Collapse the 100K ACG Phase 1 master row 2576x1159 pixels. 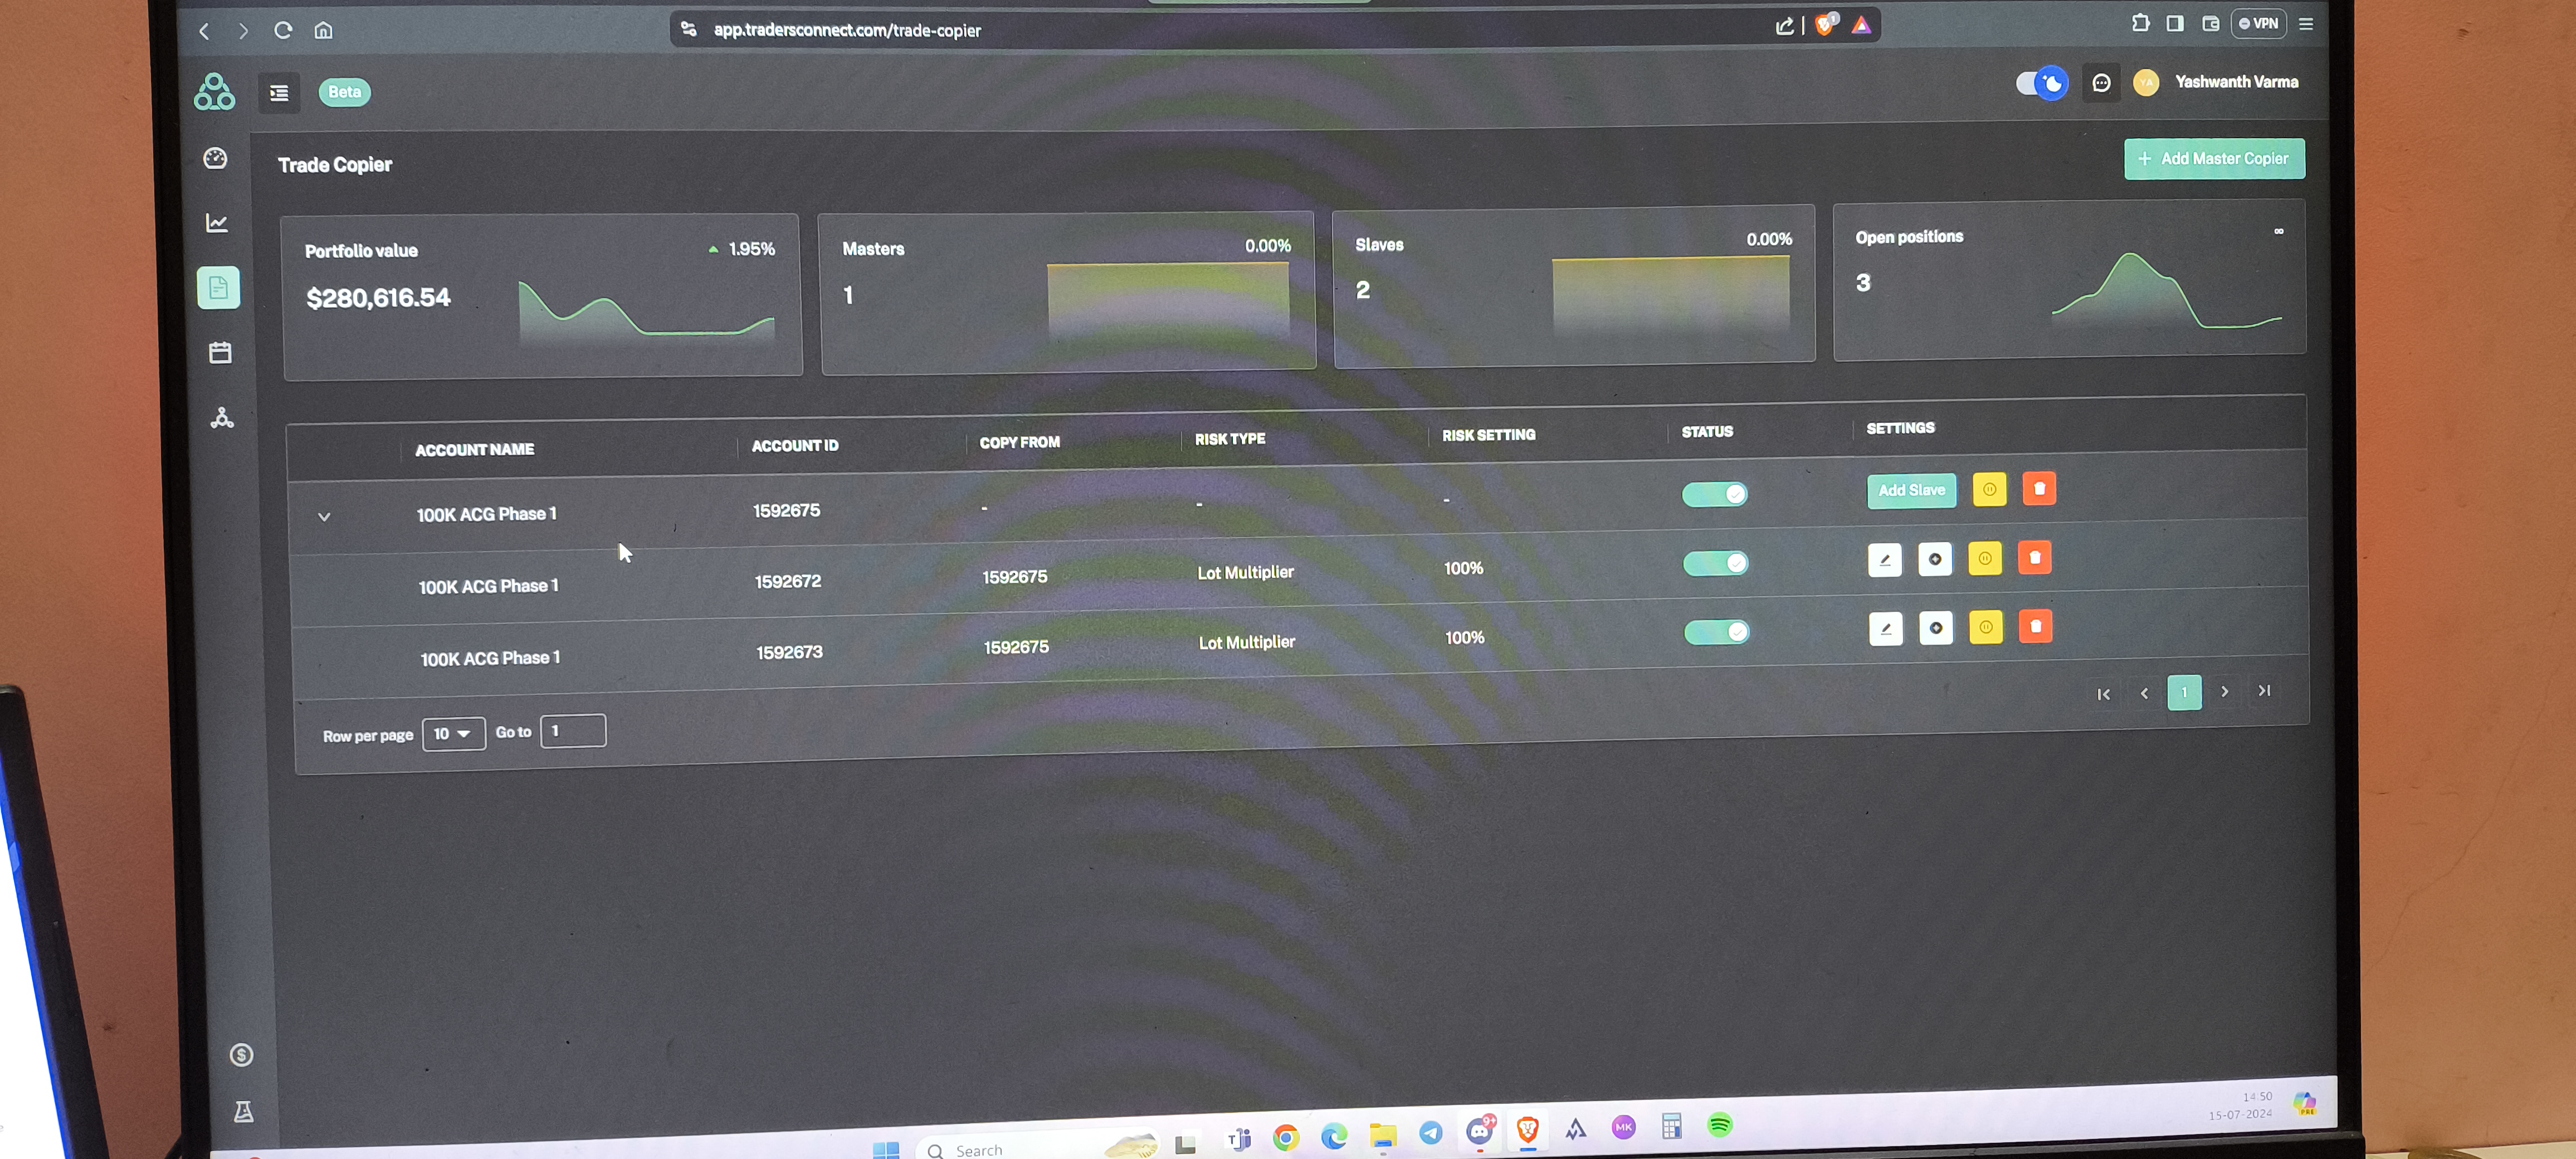click(324, 517)
